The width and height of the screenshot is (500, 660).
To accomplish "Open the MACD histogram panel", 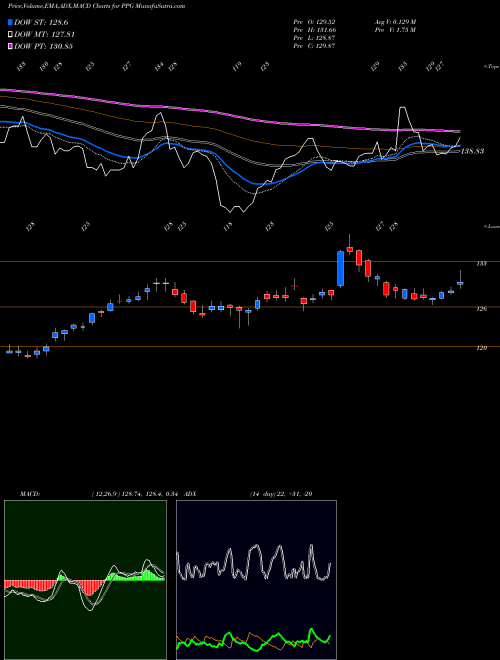I will 85,580.
